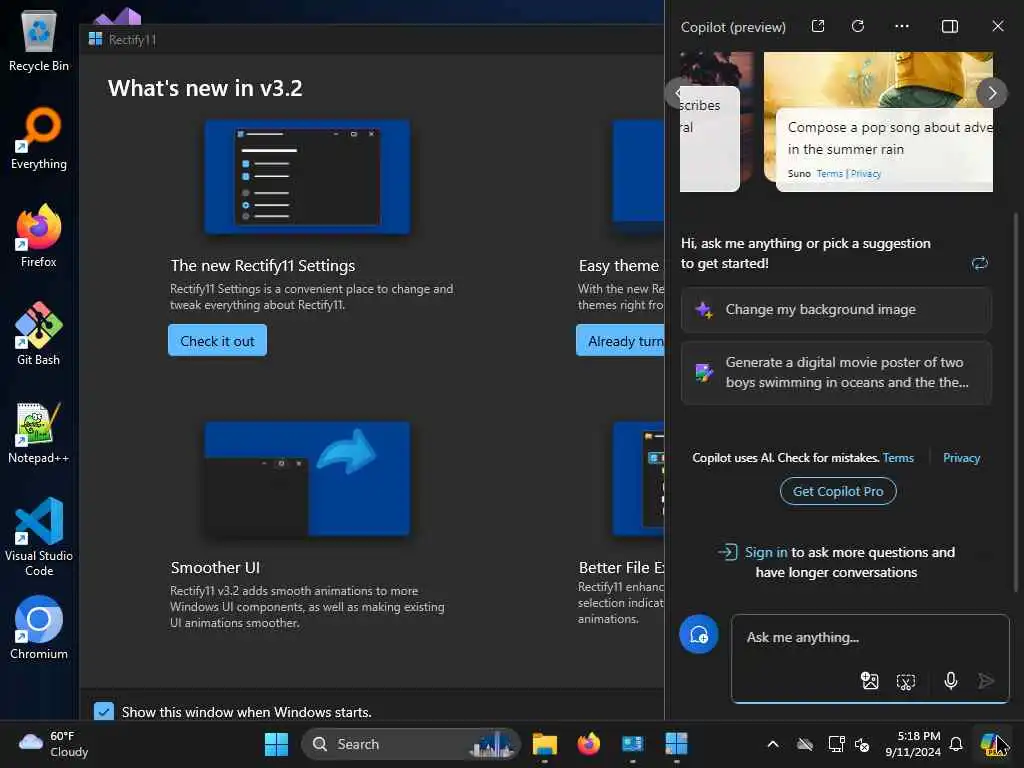
Task: Show hidden system tray icons
Action: (773, 744)
